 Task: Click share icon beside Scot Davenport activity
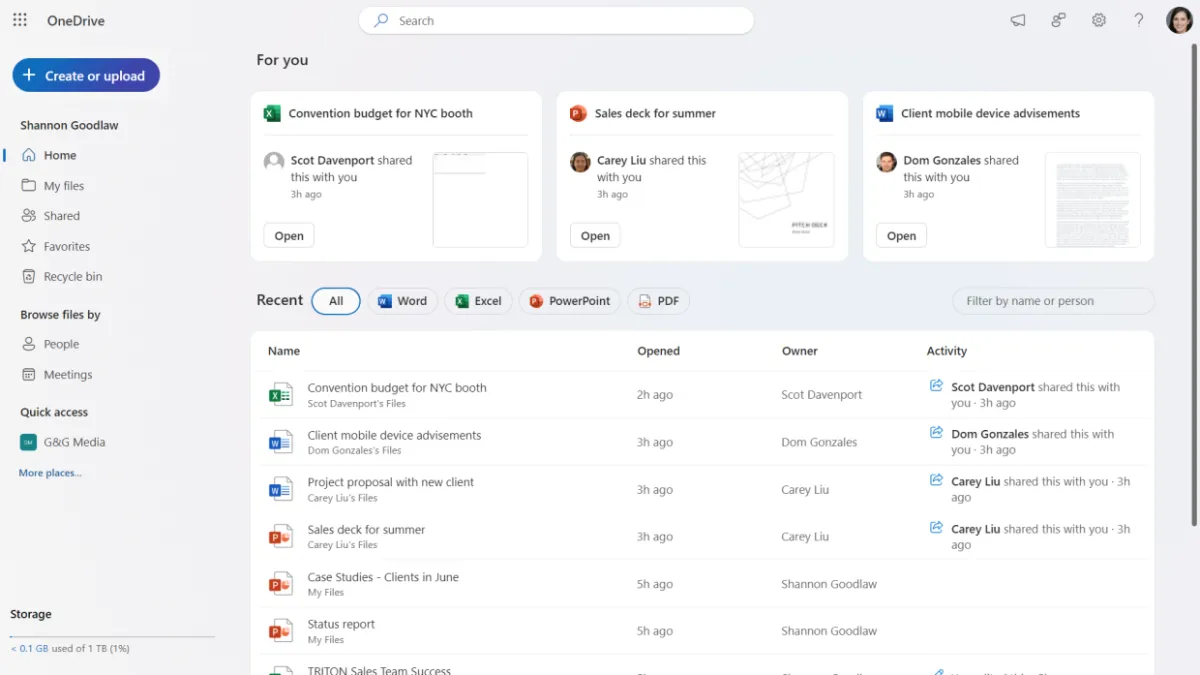point(936,385)
